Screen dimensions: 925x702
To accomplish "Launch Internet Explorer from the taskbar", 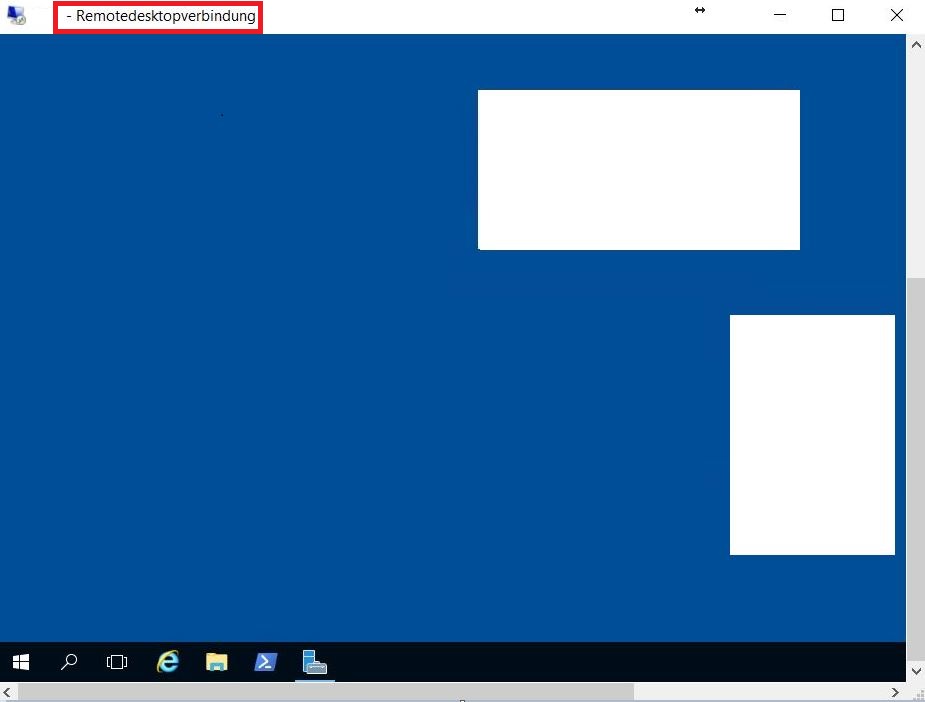I will [168, 662].
